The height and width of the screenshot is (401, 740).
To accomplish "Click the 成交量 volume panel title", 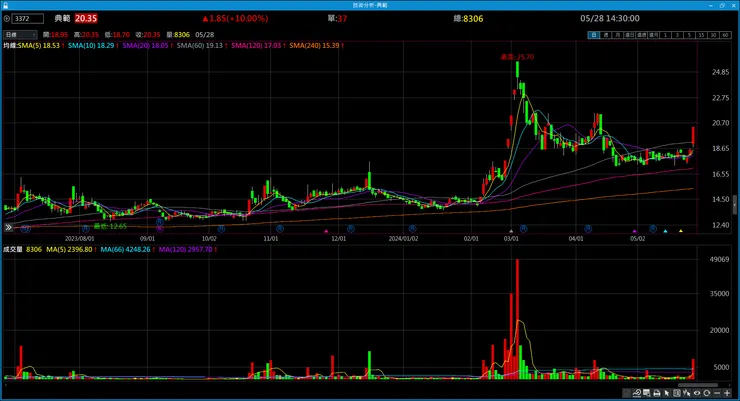I will (13, 250).
